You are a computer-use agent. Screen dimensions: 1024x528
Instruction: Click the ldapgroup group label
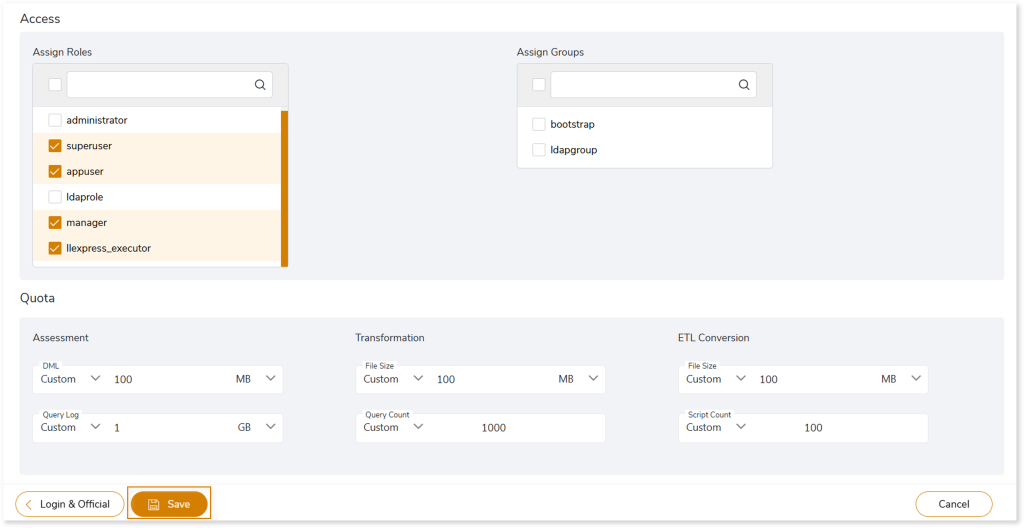[x=574, y=150]
